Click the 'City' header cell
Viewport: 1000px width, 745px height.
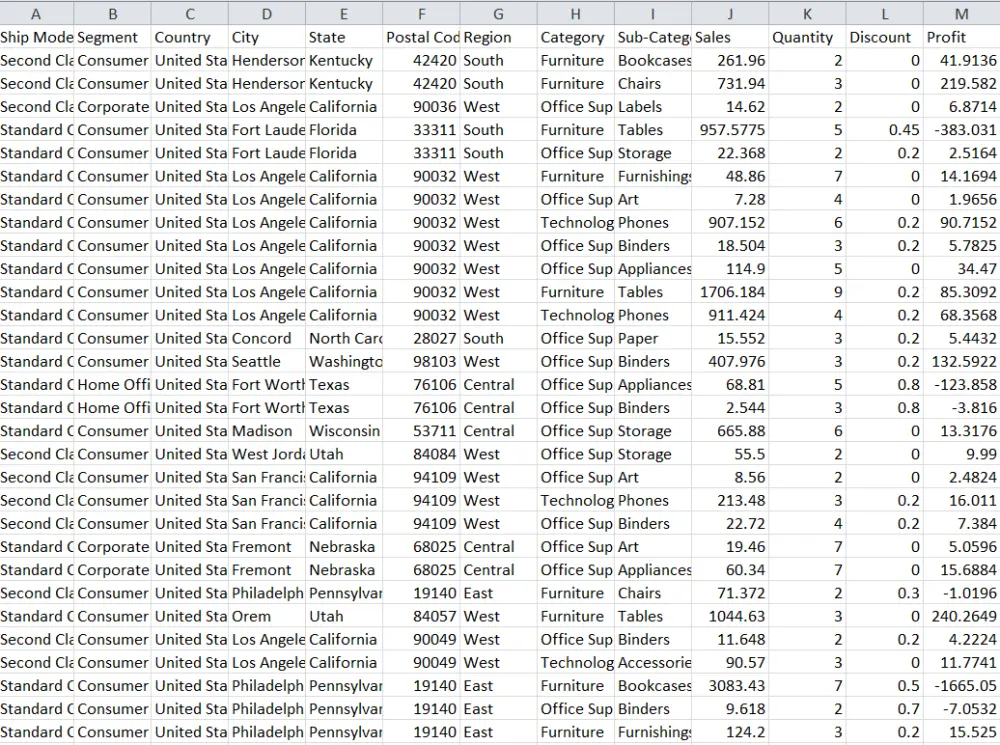(x=267, y=38)
